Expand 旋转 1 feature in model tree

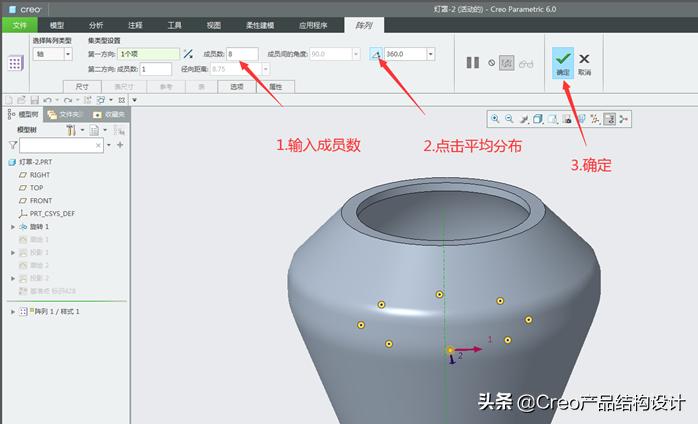[13, 227]
